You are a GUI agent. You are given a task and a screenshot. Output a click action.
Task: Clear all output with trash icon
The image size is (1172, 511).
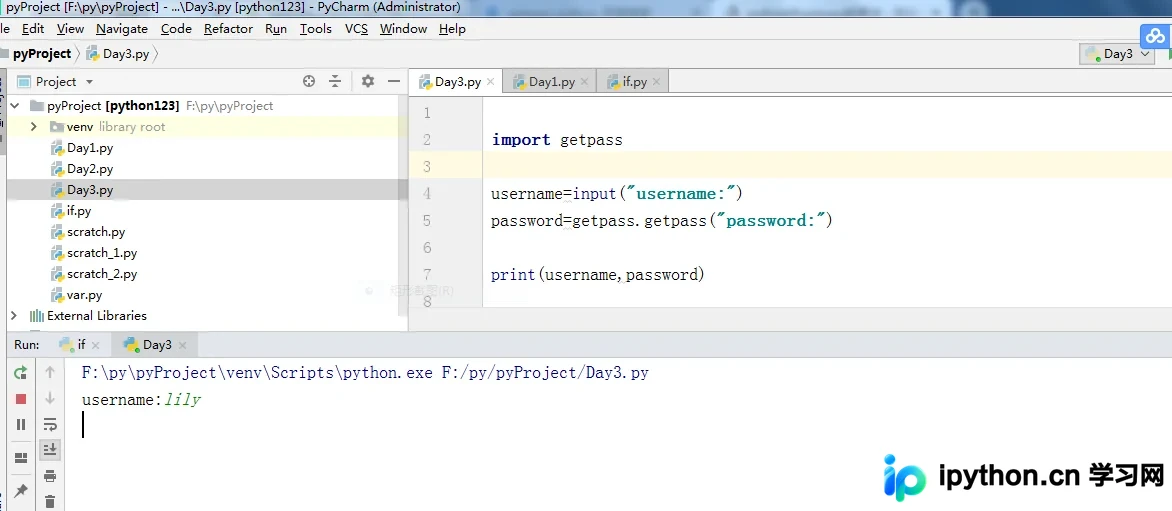coord(50,501)
